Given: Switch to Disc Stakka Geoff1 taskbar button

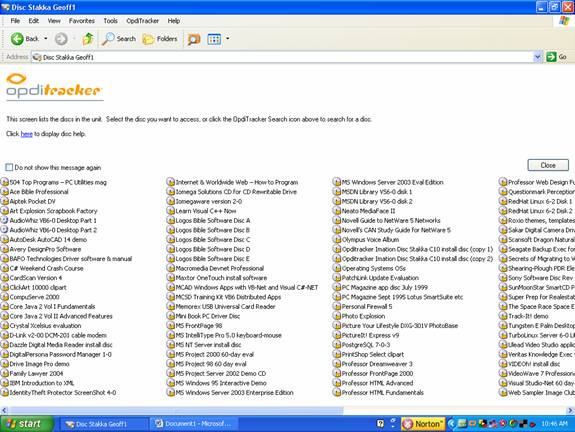Looking at the screenshot, I should [x=103, y=424].
